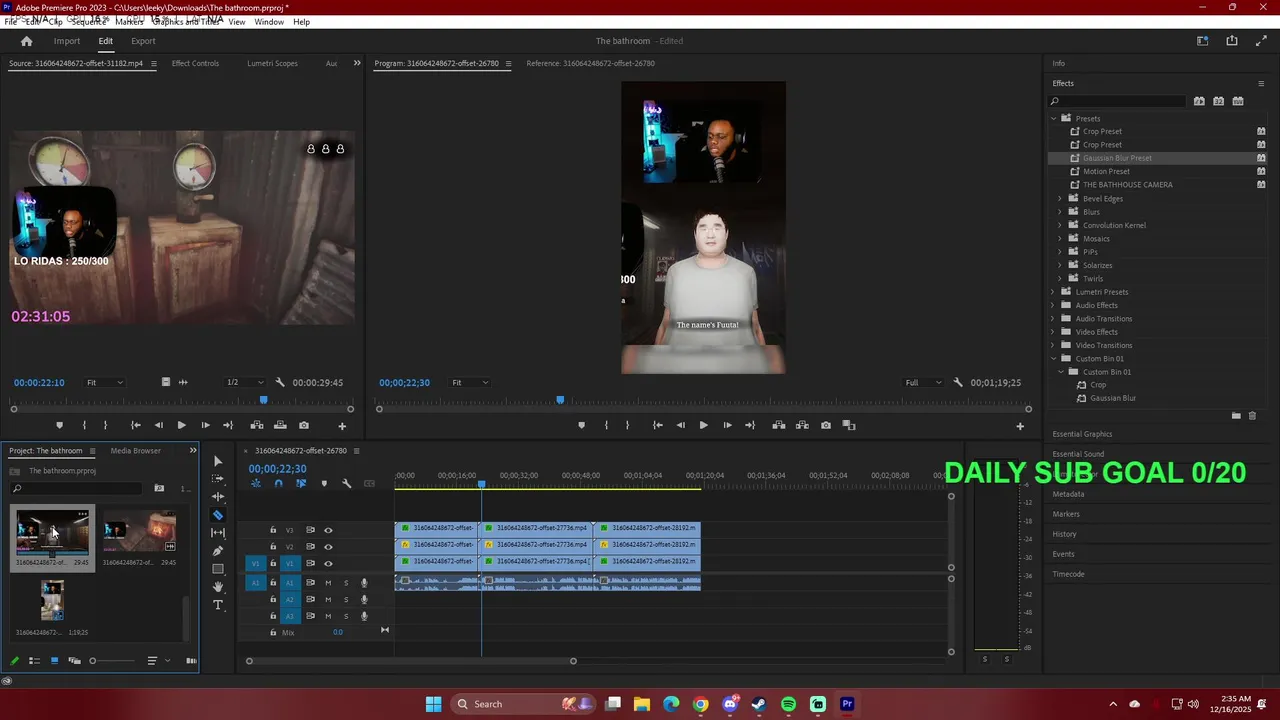Click Export Frame camera in Program monitor
The height and width of the screenshot is (720, 1280).
coord(825,425)
